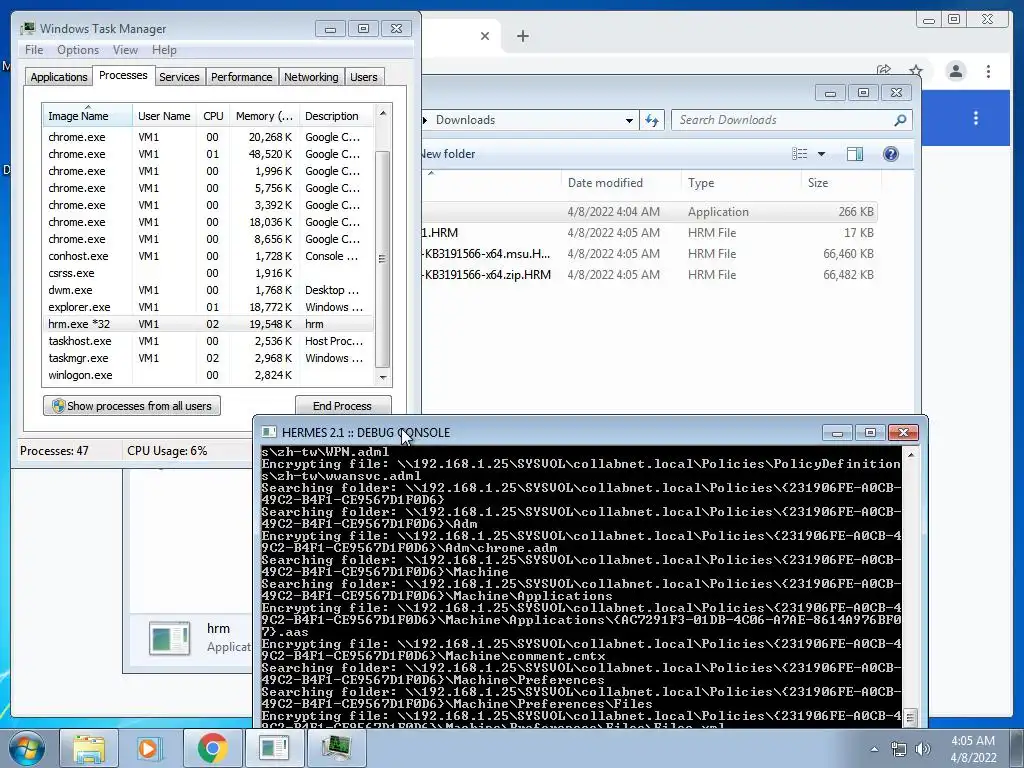The image size is (1024, 768).
Task: Select the dwm.exe process row
Action: (208, 290)
